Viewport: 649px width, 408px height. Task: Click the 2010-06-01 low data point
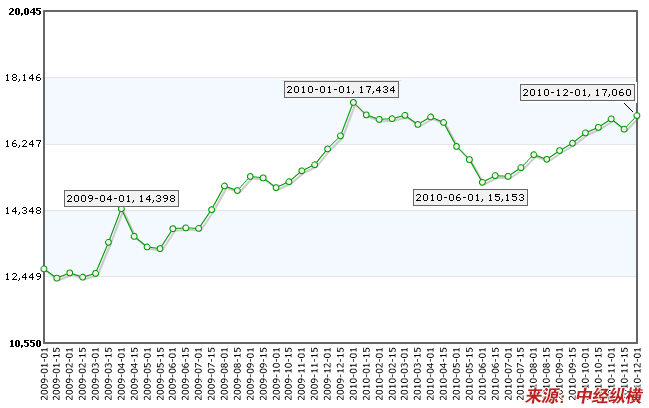click(483, 182)
